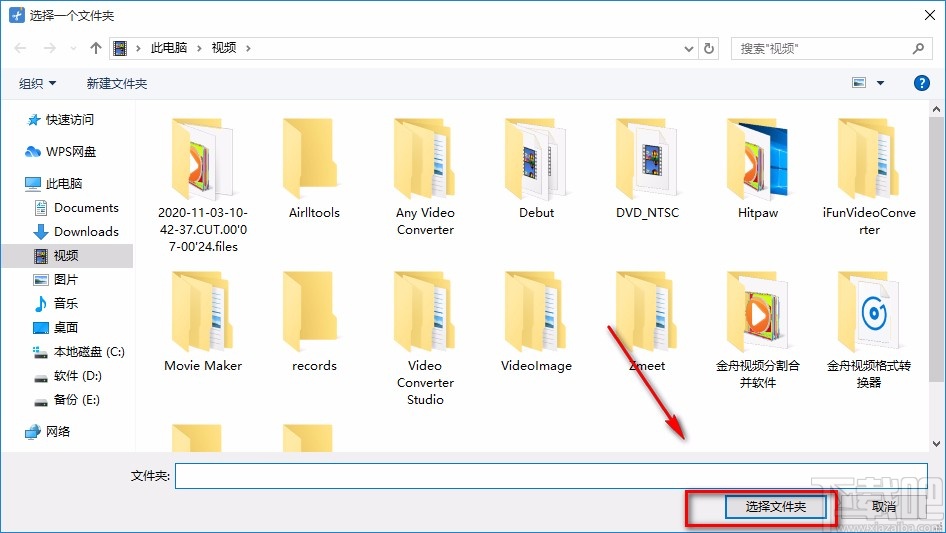Select the 2020-11-03-10-42-37.CUT files folder
The height and width of the screenshot is (533, 946).
(x=203, y=185)
